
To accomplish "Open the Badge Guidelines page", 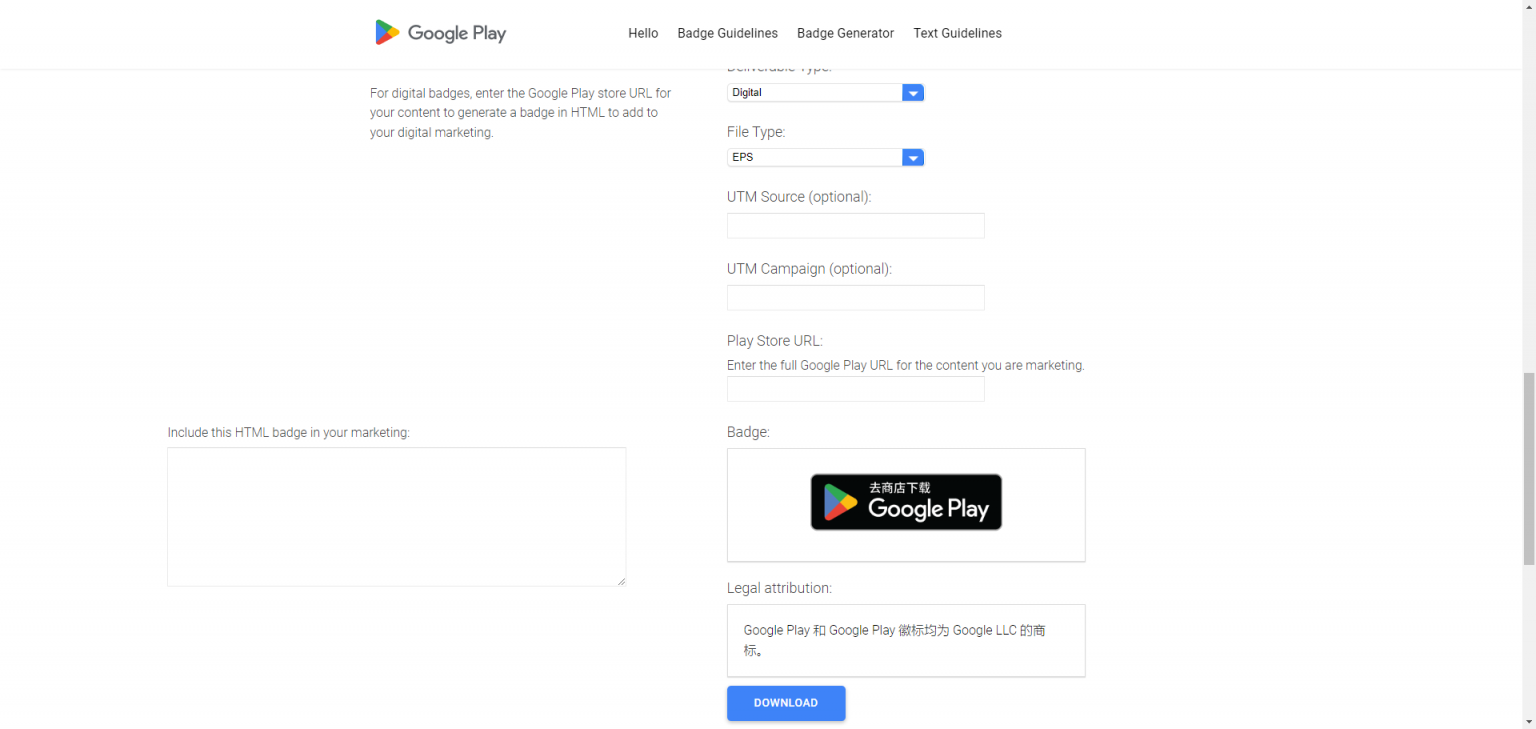I will coord(727,33).
